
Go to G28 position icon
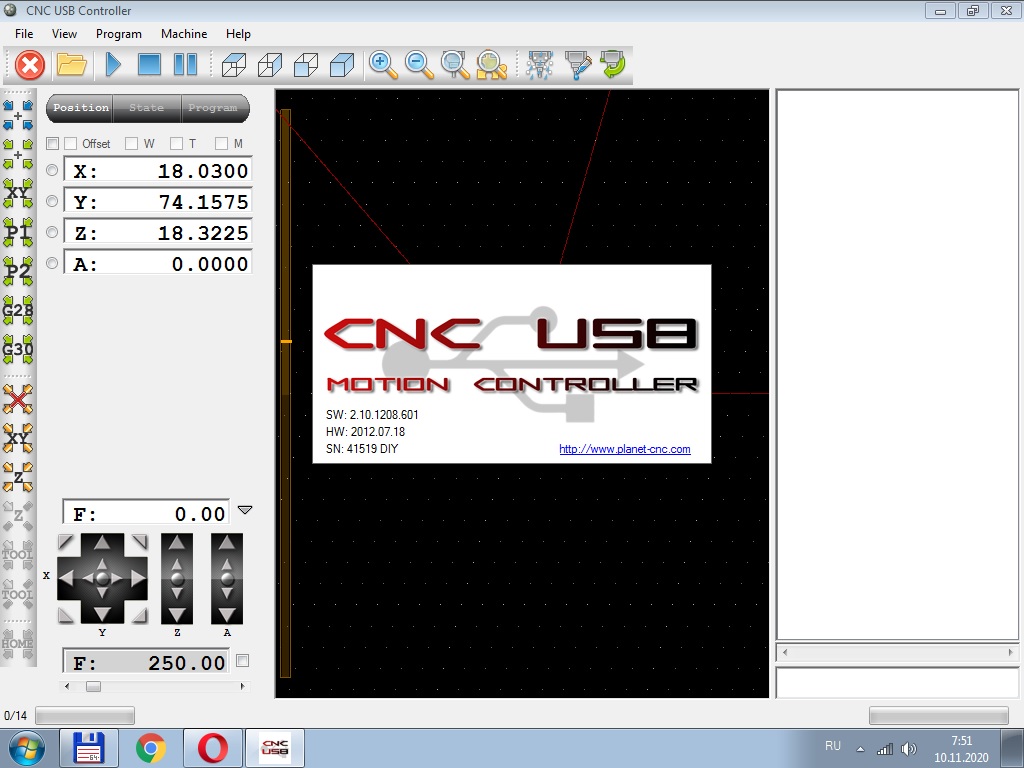point(18,311)
